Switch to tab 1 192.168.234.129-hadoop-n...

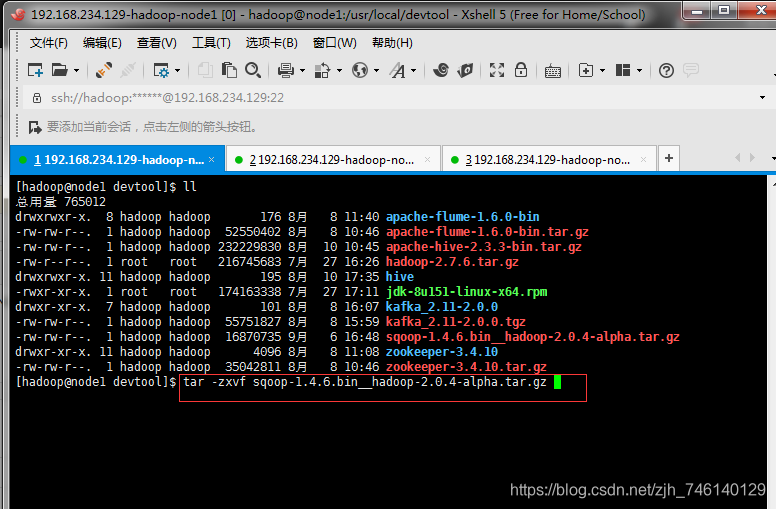[x=117, y=159]
